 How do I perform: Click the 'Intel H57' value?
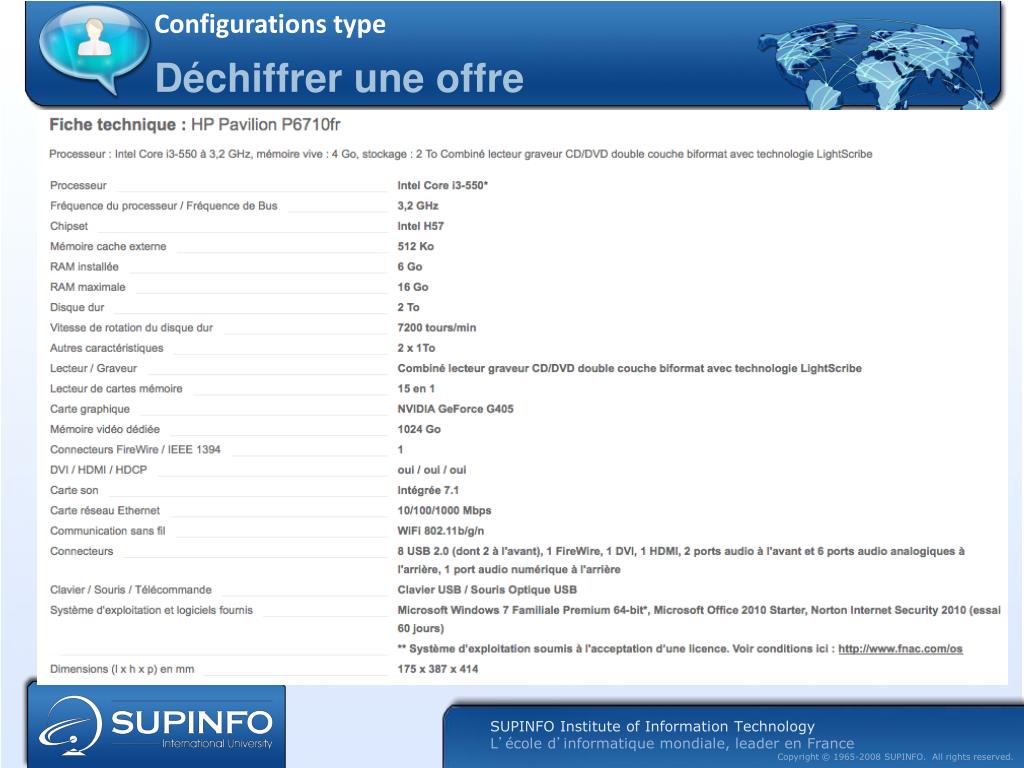pos(421,226)
